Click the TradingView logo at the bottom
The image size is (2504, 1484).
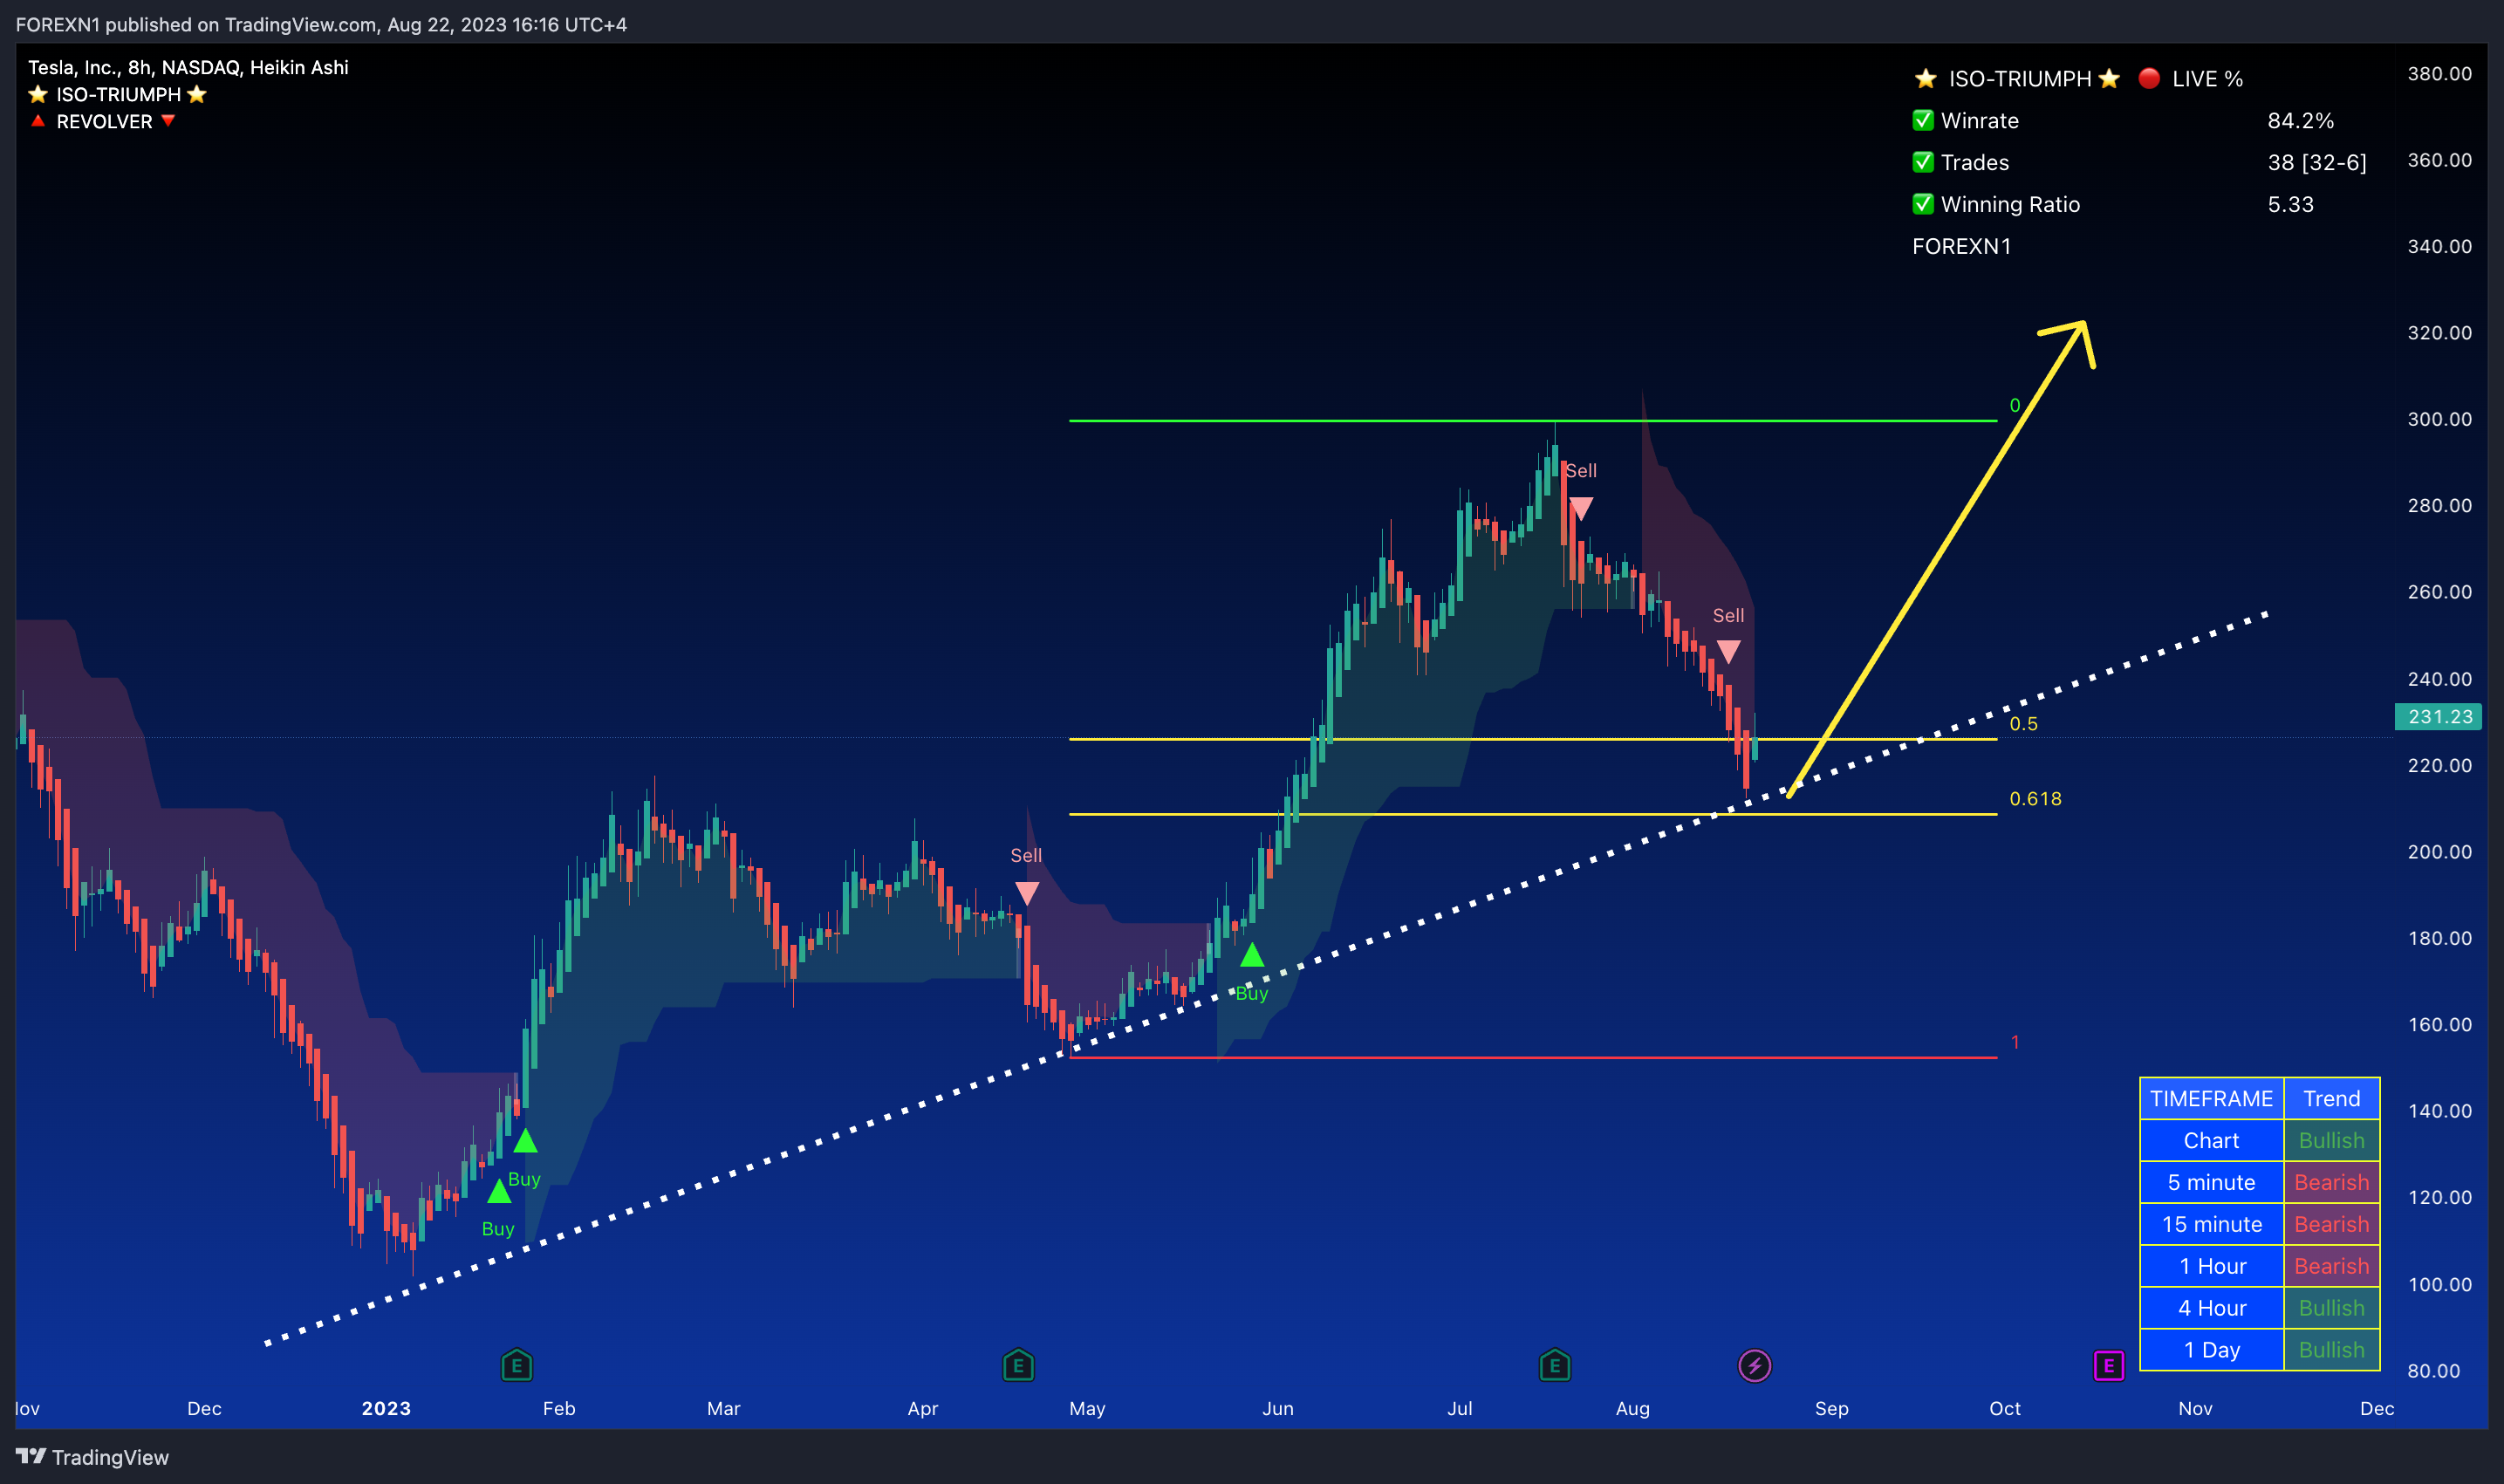pos(92,1457)
